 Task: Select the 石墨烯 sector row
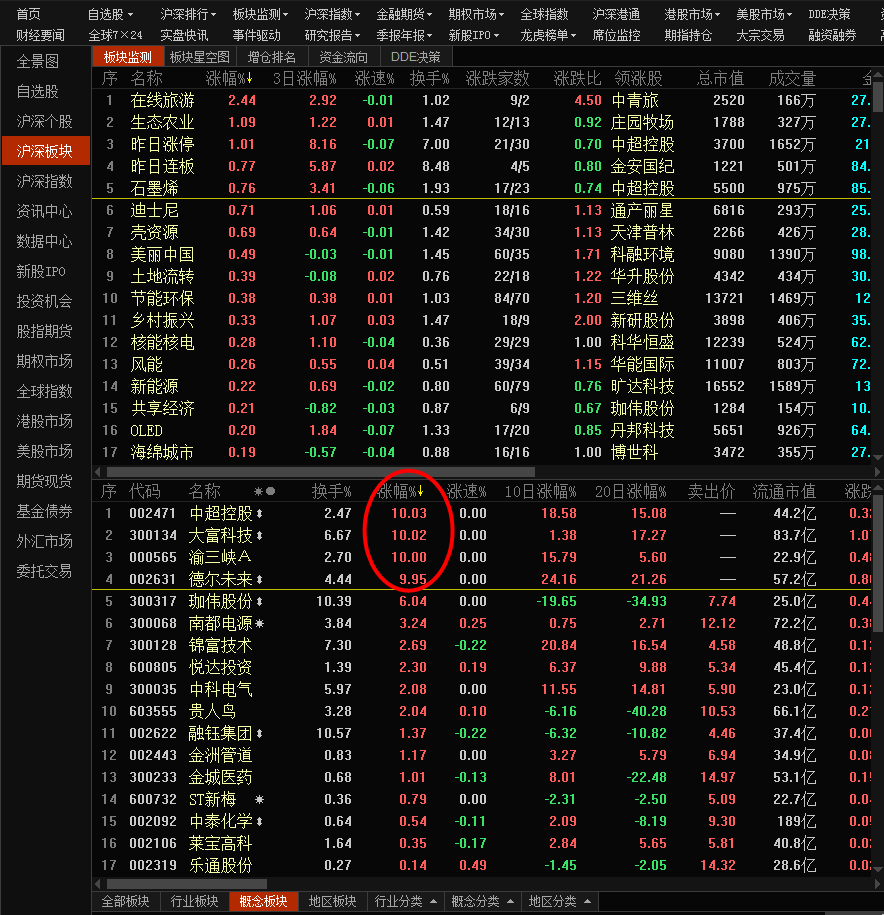coord(482,188)
